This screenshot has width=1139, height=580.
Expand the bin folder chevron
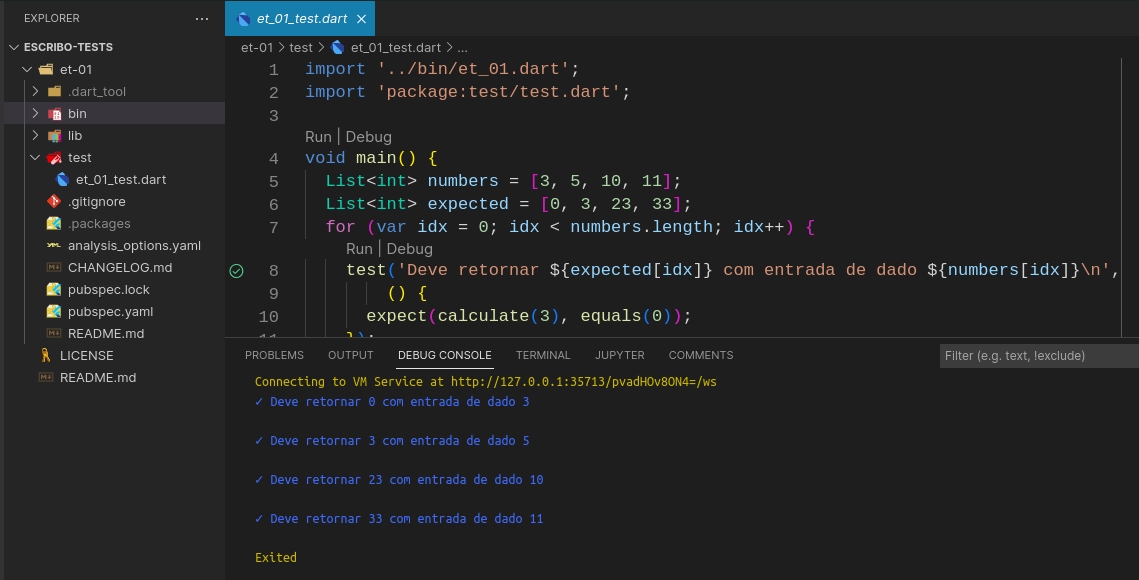[x=35, y=113]
